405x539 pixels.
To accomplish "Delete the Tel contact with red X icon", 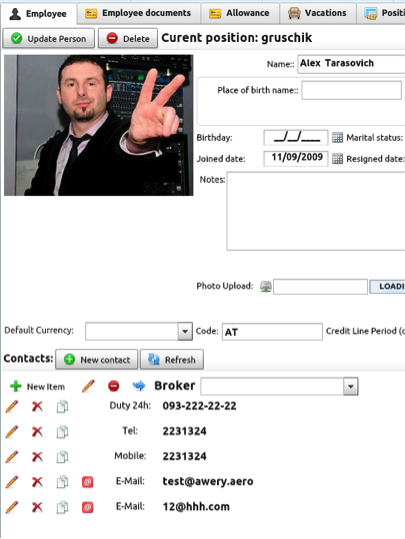I will pos(37,431).
